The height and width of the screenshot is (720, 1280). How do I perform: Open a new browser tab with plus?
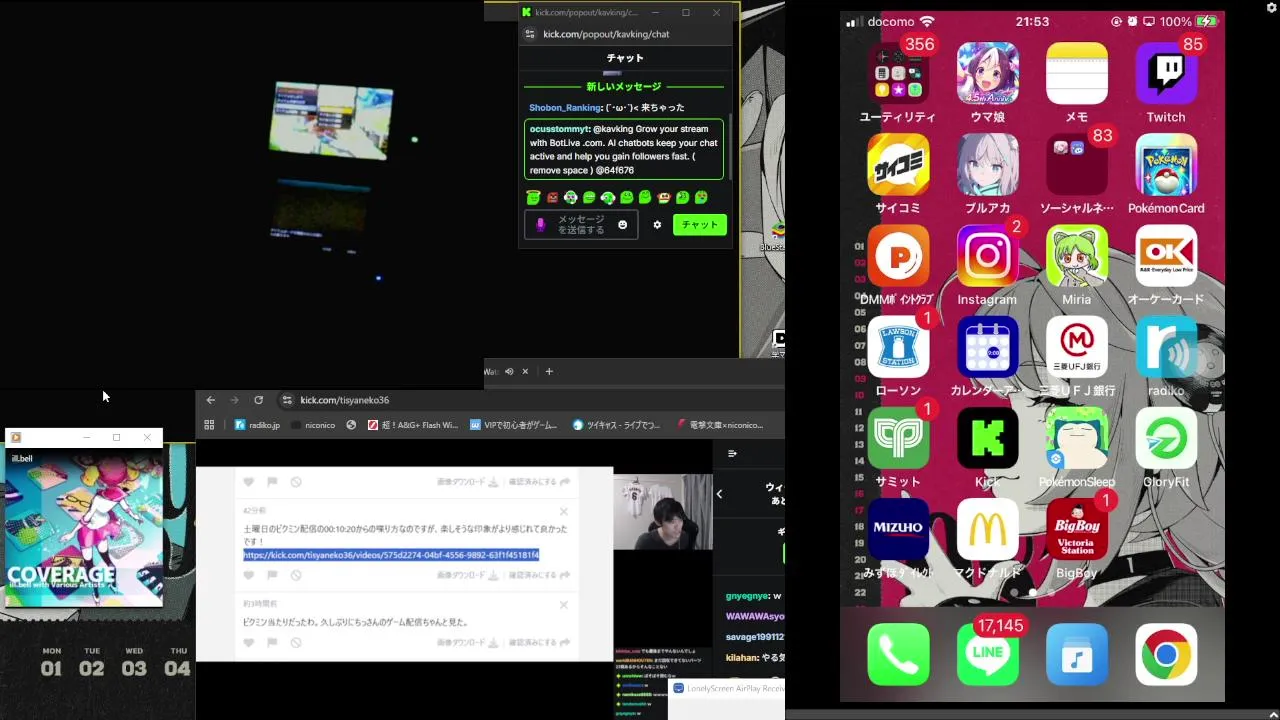coord(548,372)
